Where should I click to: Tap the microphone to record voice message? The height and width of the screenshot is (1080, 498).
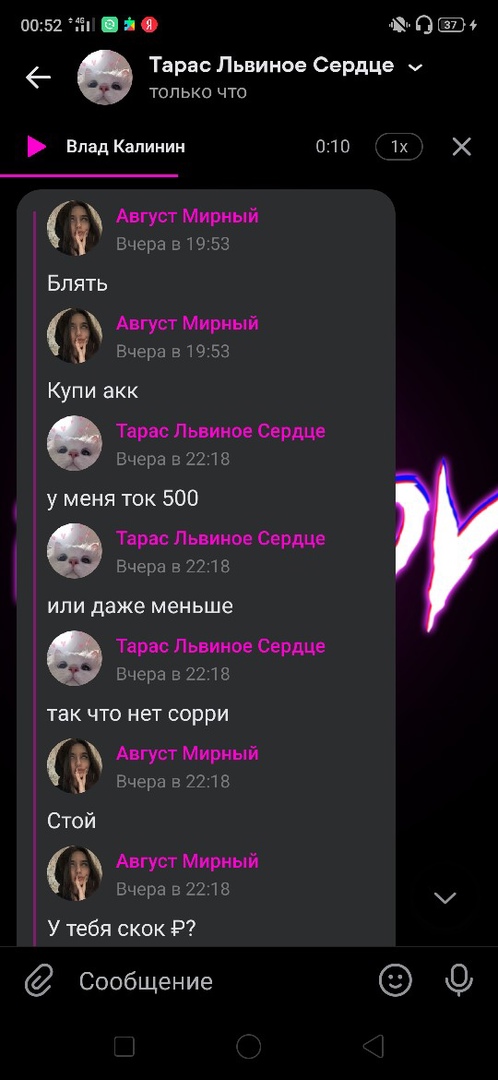[459, 980]
